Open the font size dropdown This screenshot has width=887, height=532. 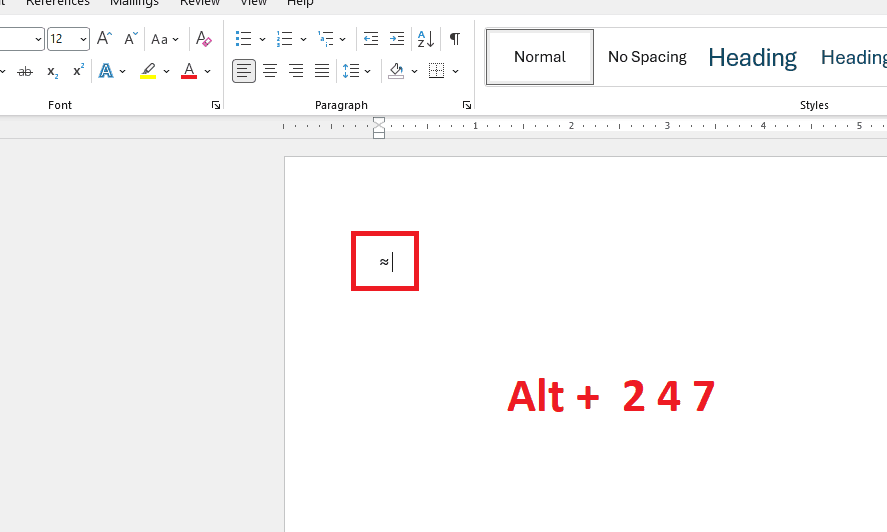coord(83,39)
